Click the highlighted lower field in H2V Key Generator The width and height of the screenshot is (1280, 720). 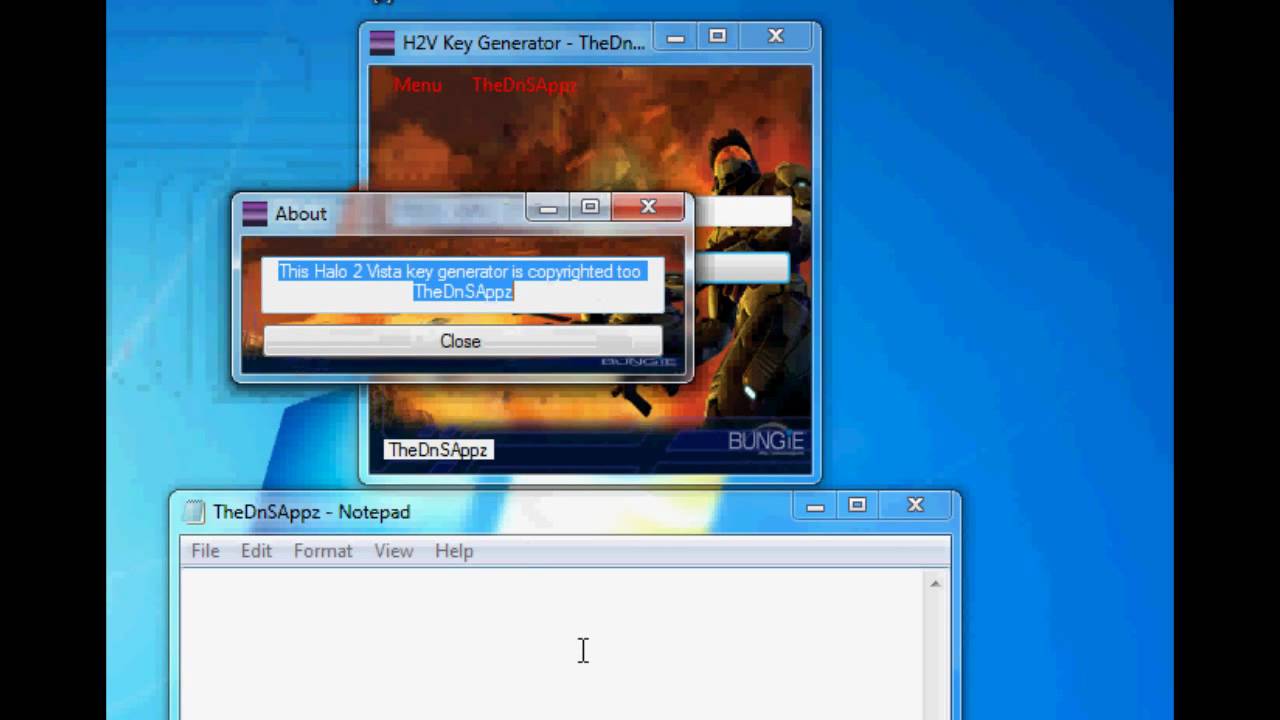[740, 267]
